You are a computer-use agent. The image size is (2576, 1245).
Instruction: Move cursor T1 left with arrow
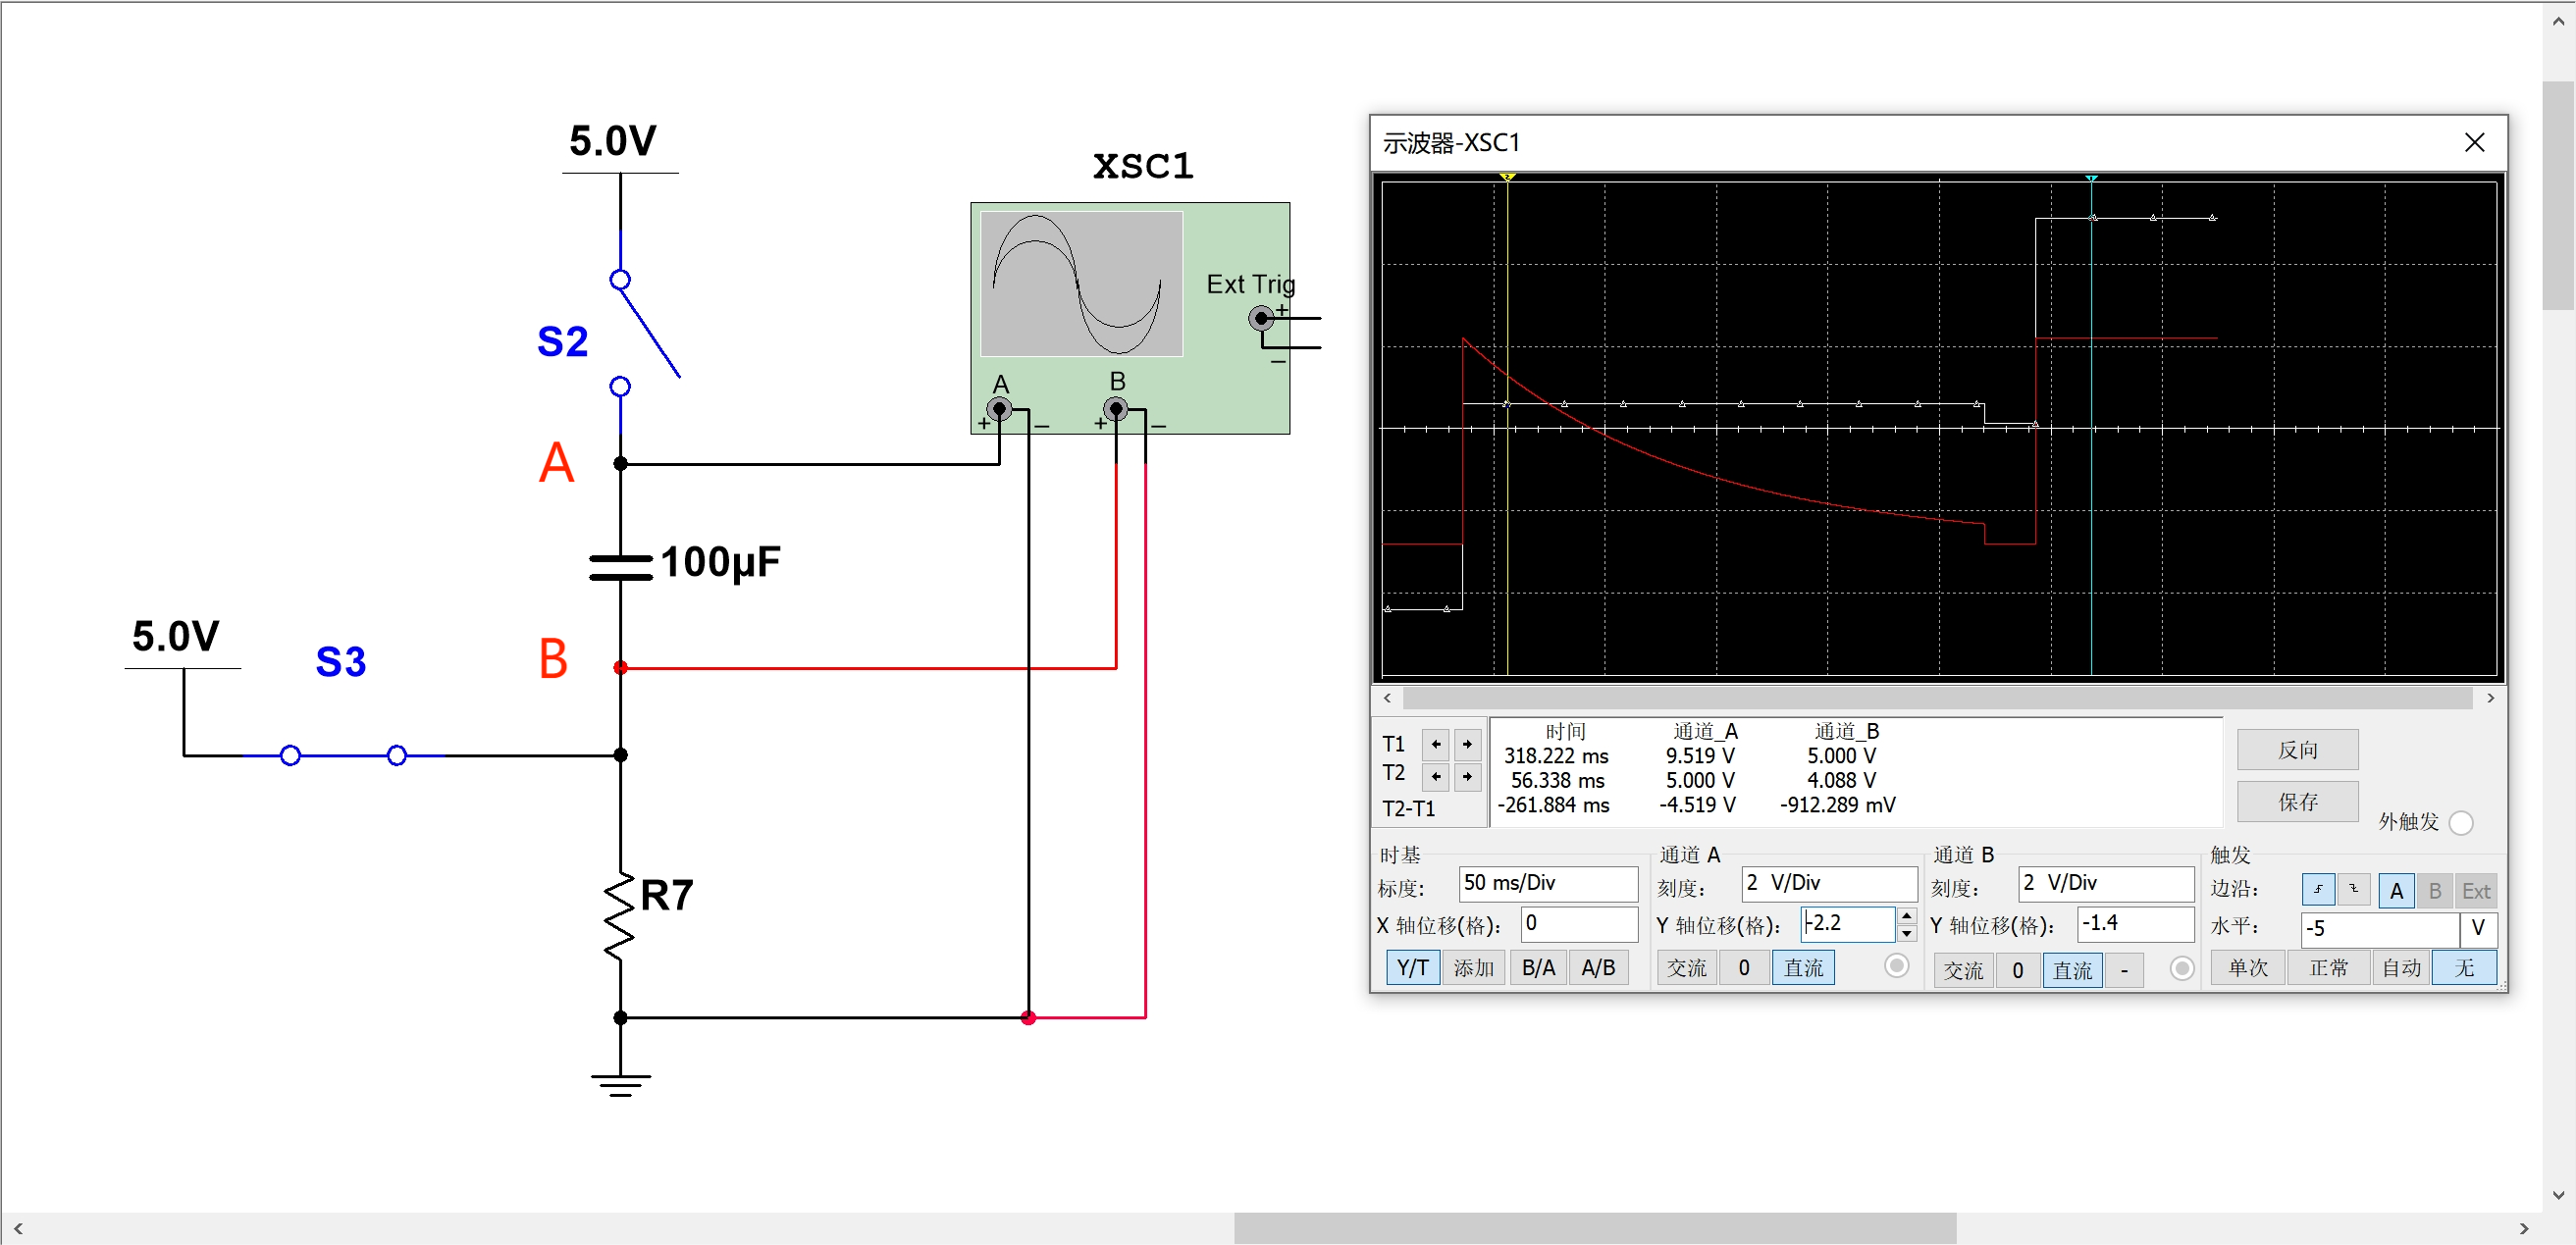1436,744
